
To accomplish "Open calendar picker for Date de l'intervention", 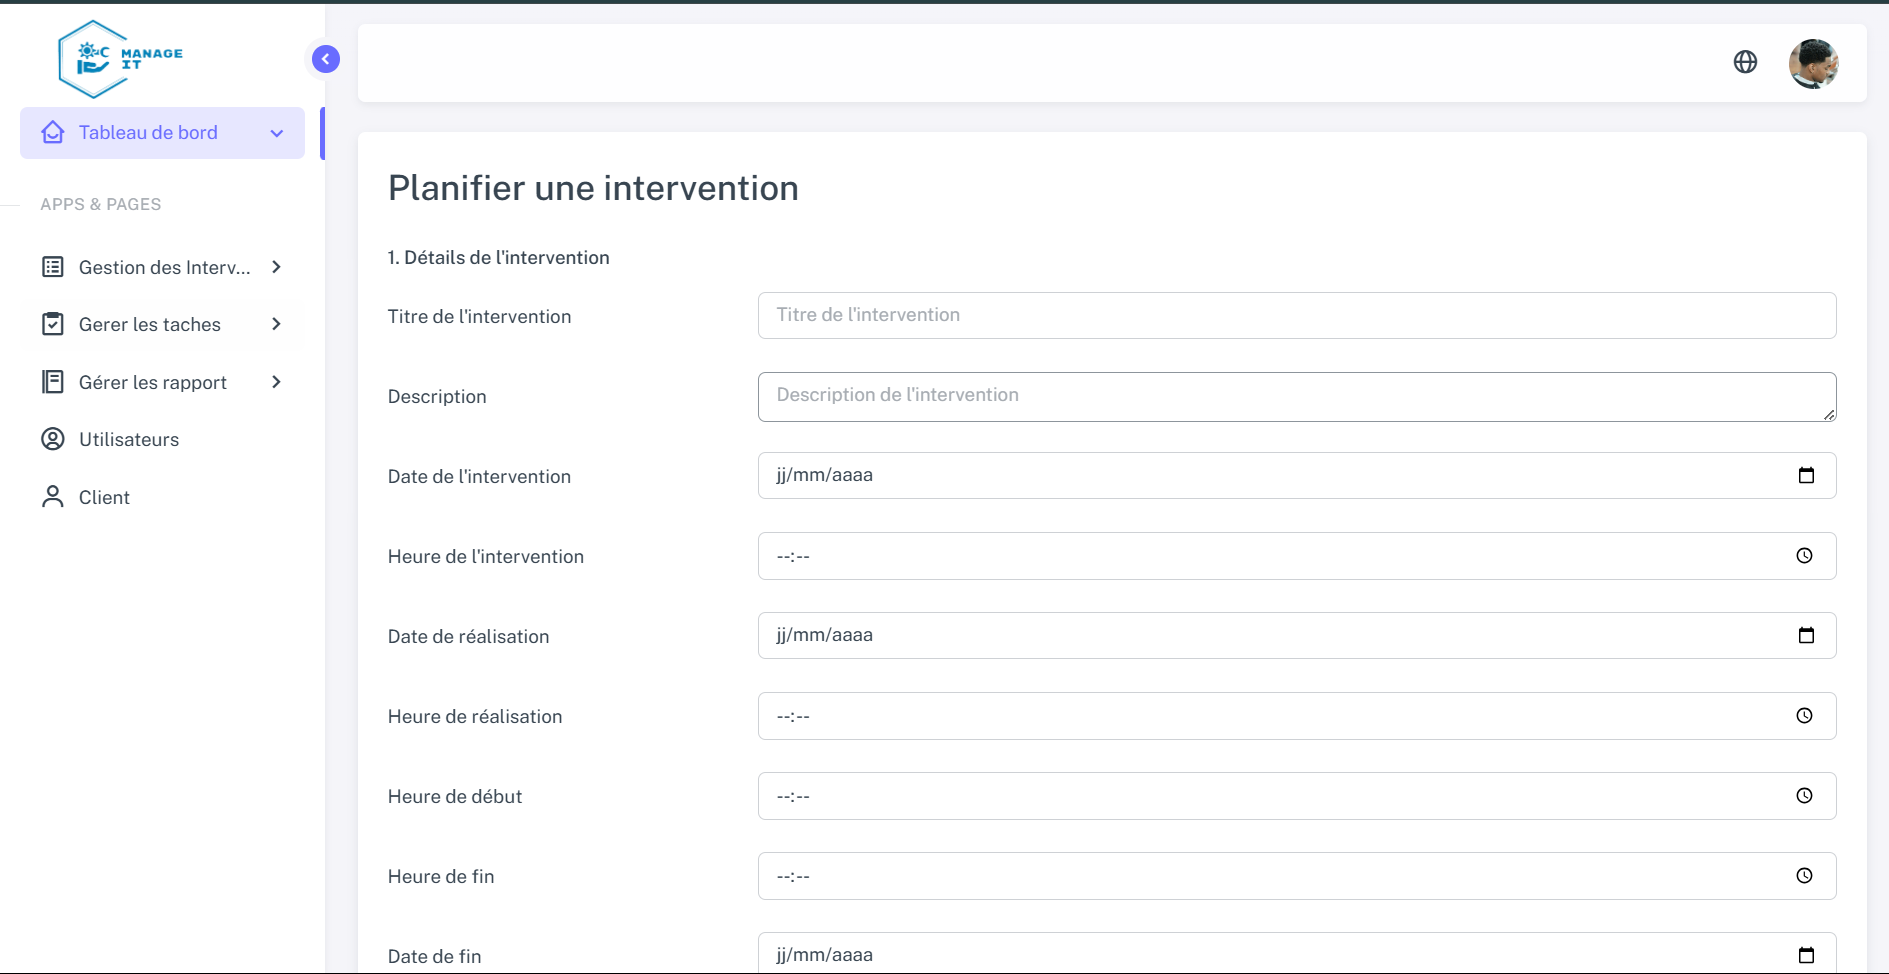I will (1806, 476).
